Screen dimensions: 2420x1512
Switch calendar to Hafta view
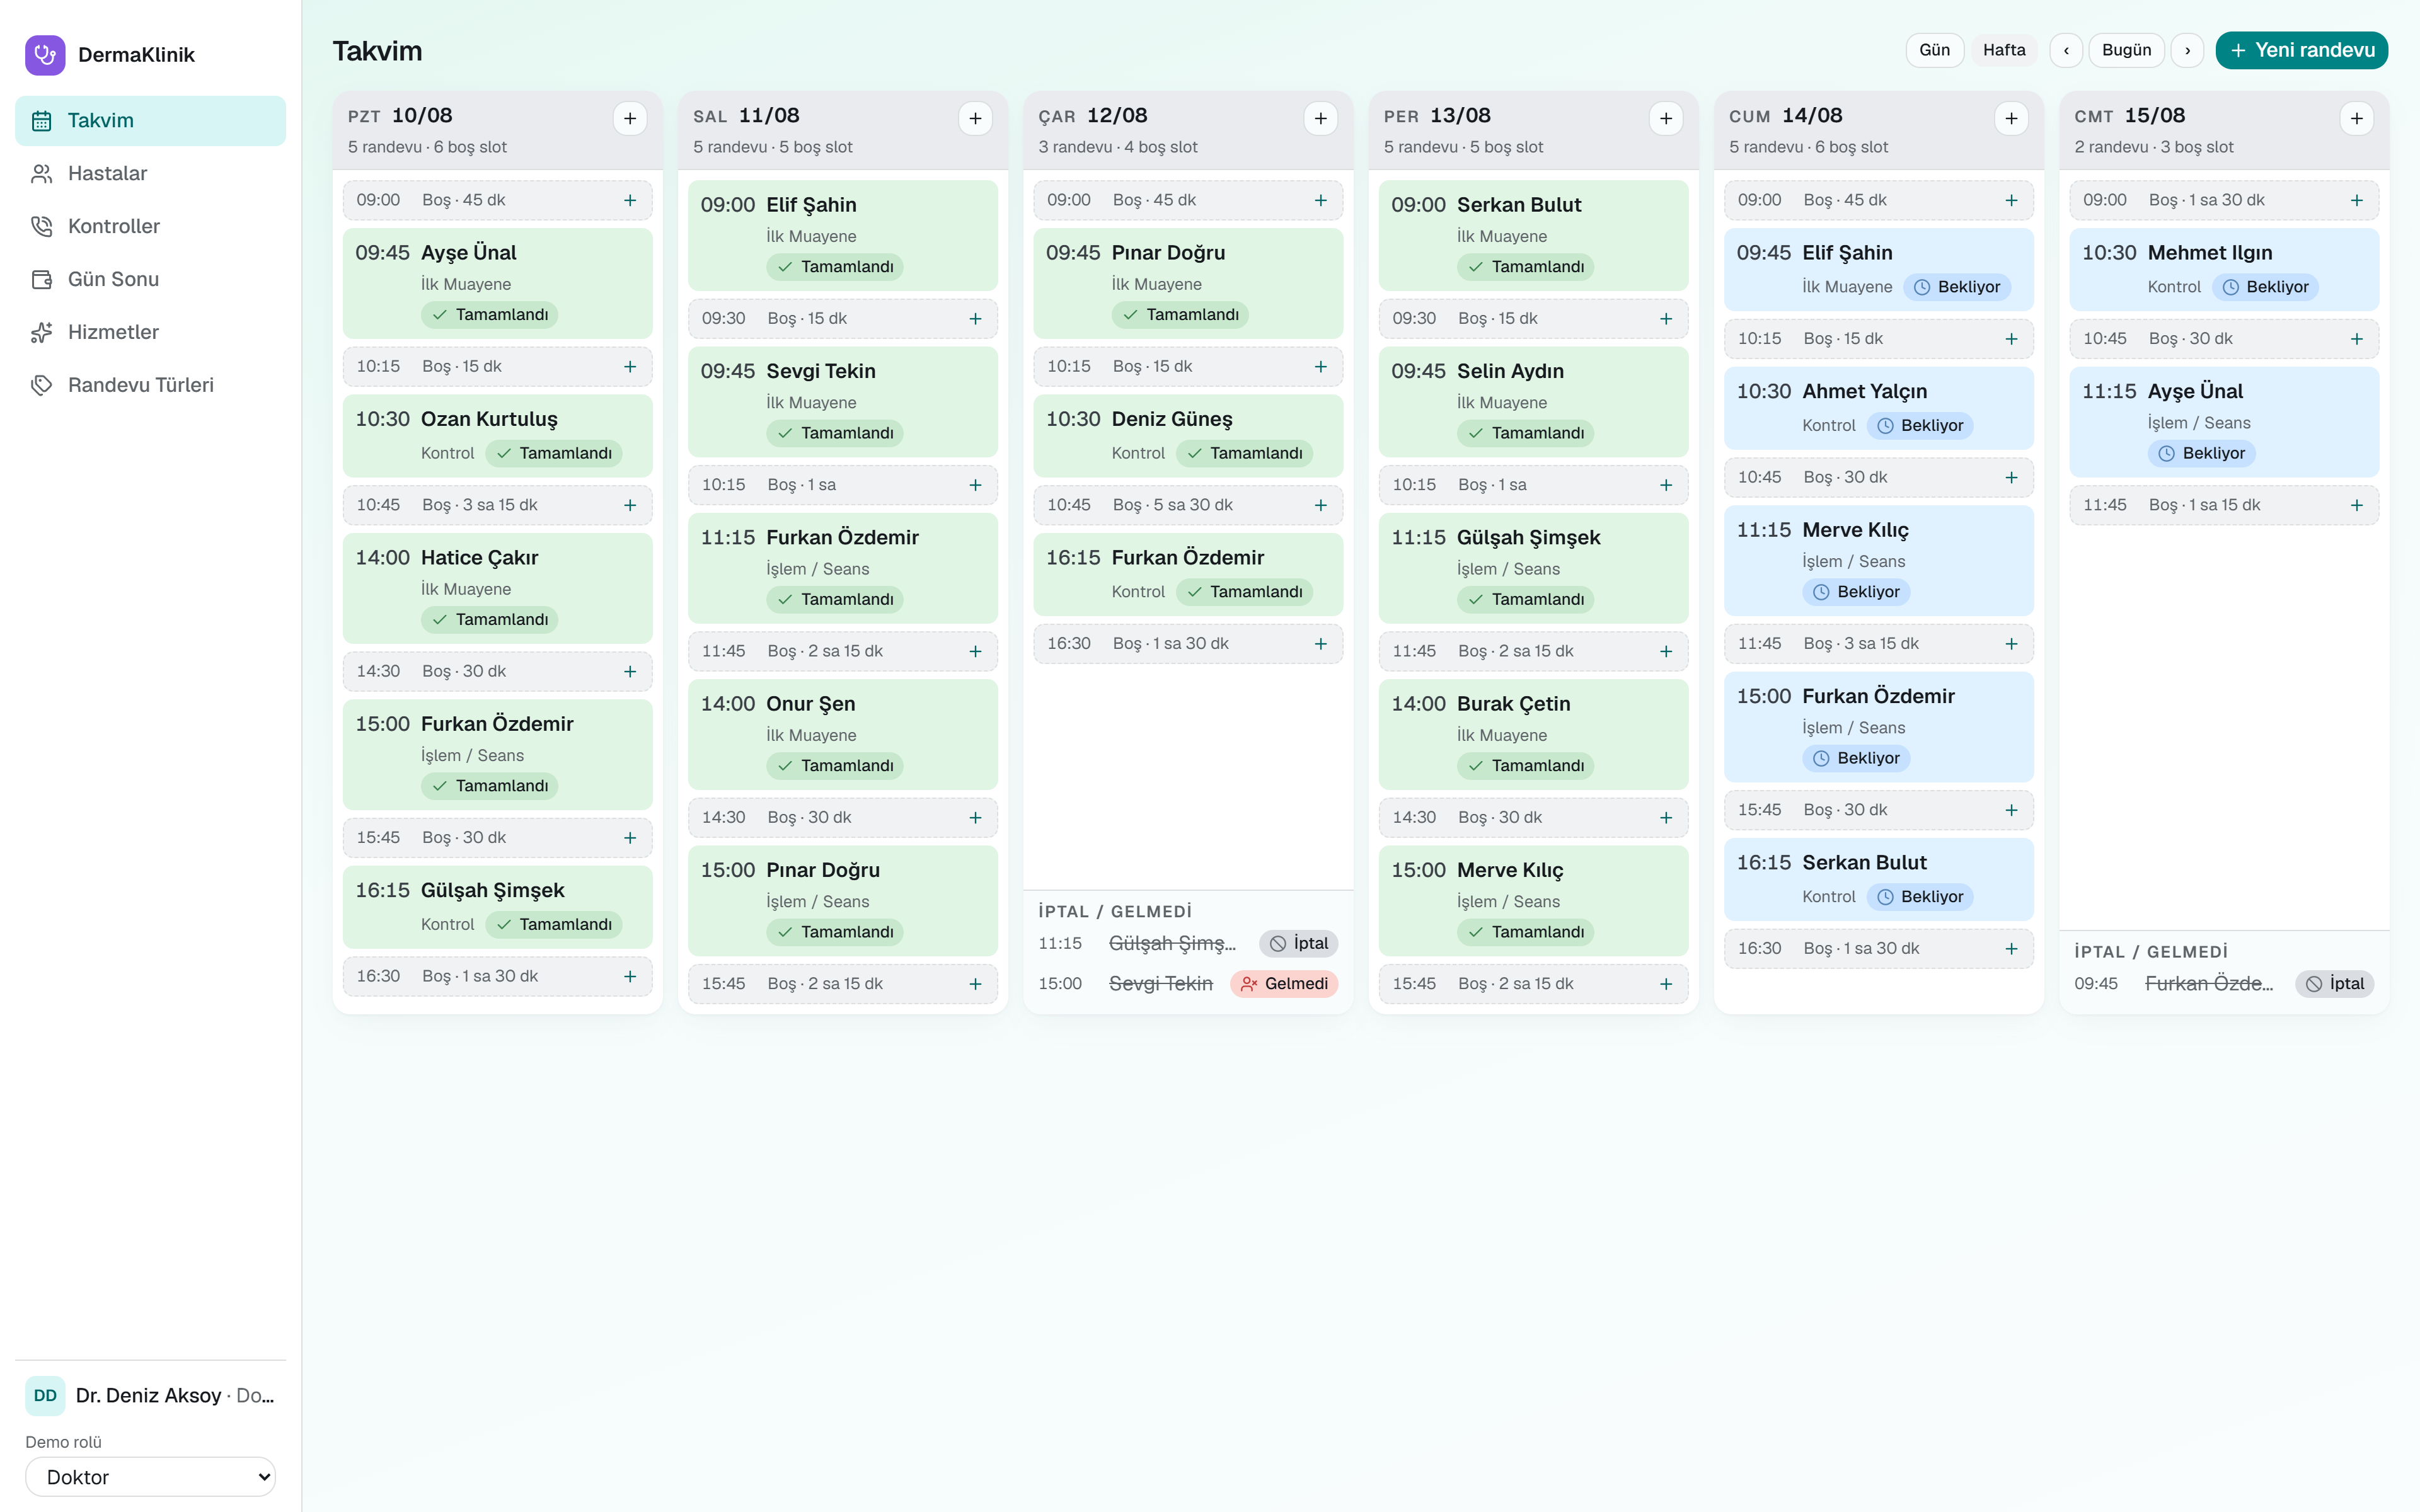2004,50
